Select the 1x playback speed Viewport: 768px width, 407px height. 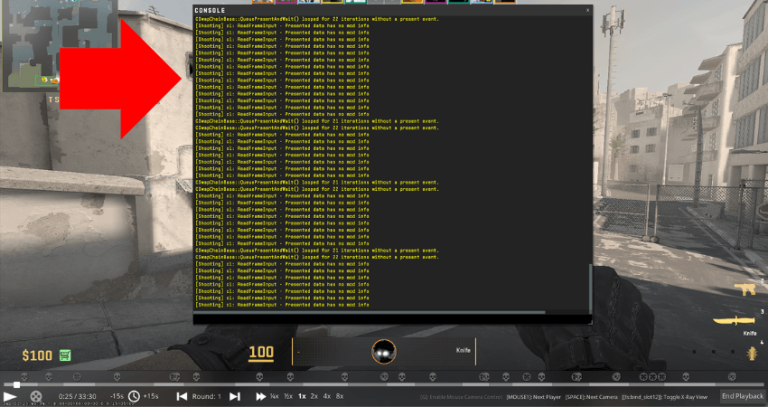click(x=302, y=396)
